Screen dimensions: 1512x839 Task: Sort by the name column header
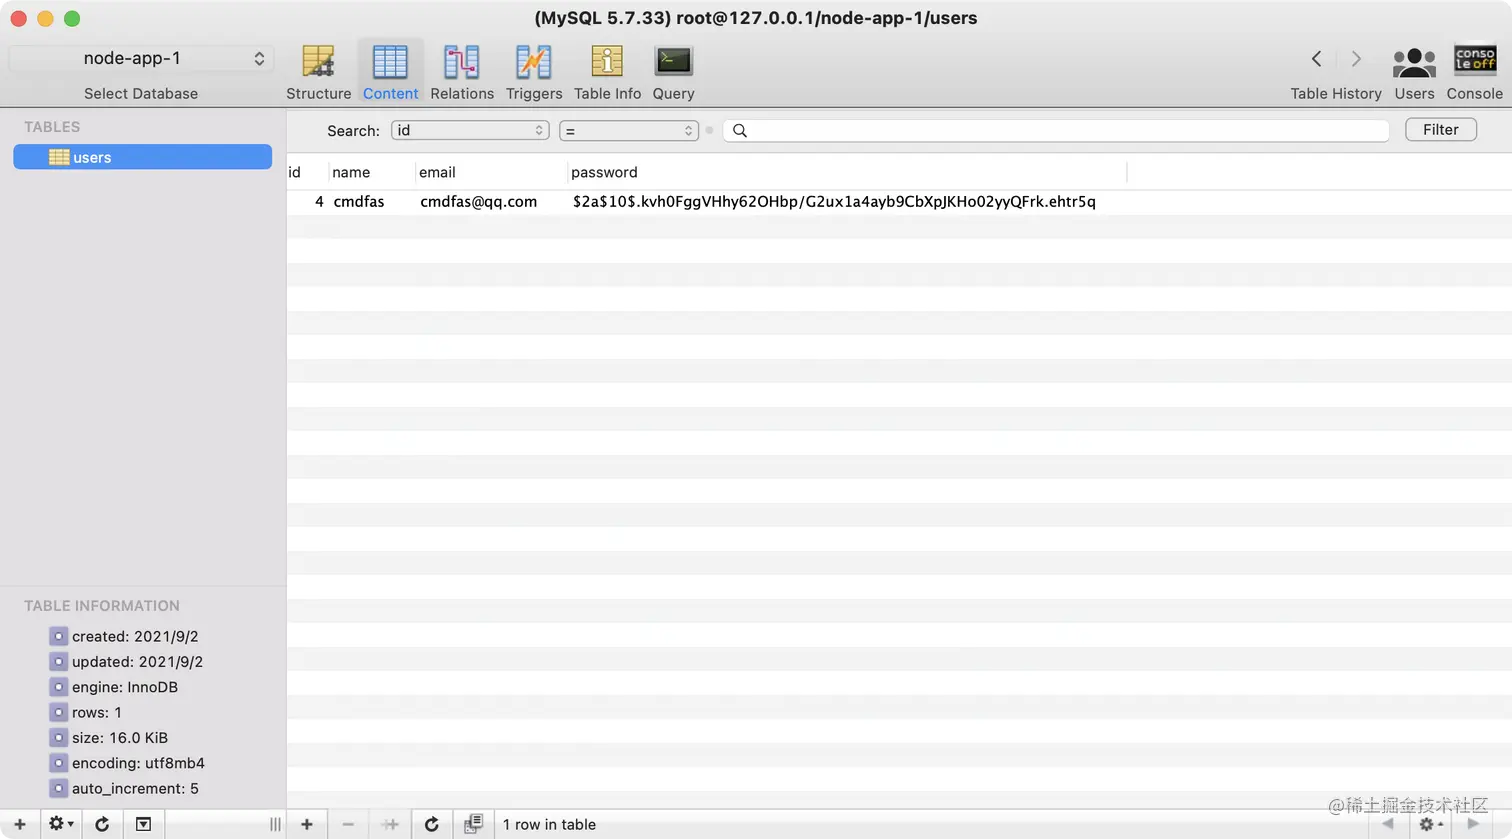point(371,172)
